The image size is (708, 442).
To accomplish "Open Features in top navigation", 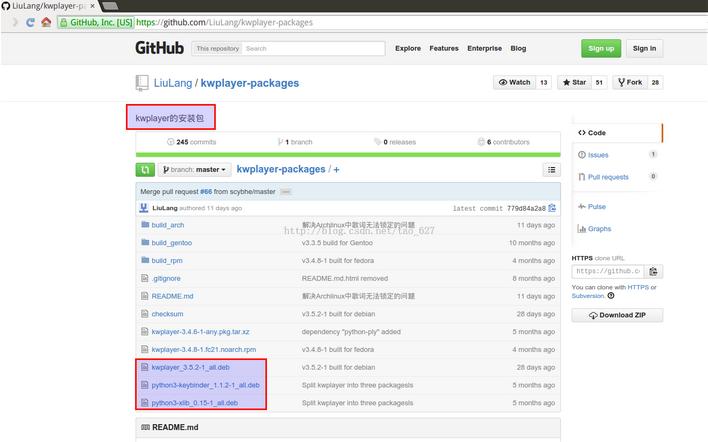I will (x=444, y=48).
